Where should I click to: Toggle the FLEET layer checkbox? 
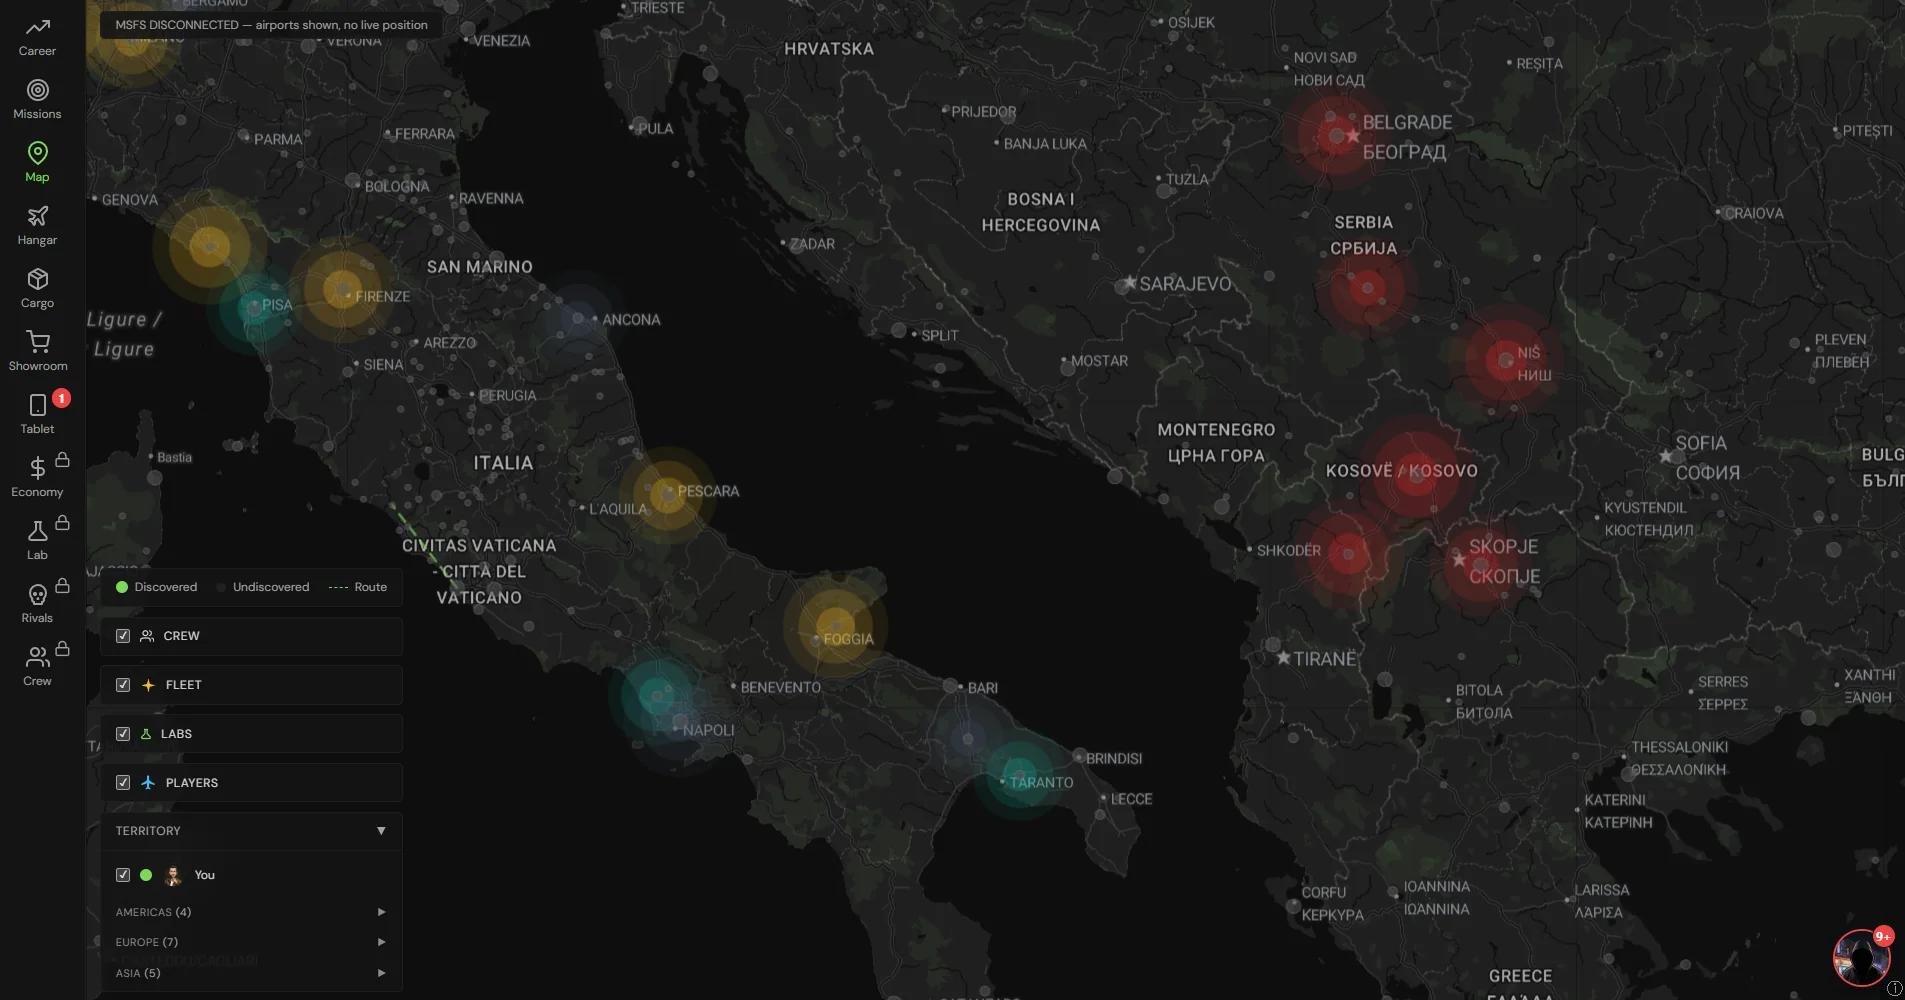click(123, 685)
